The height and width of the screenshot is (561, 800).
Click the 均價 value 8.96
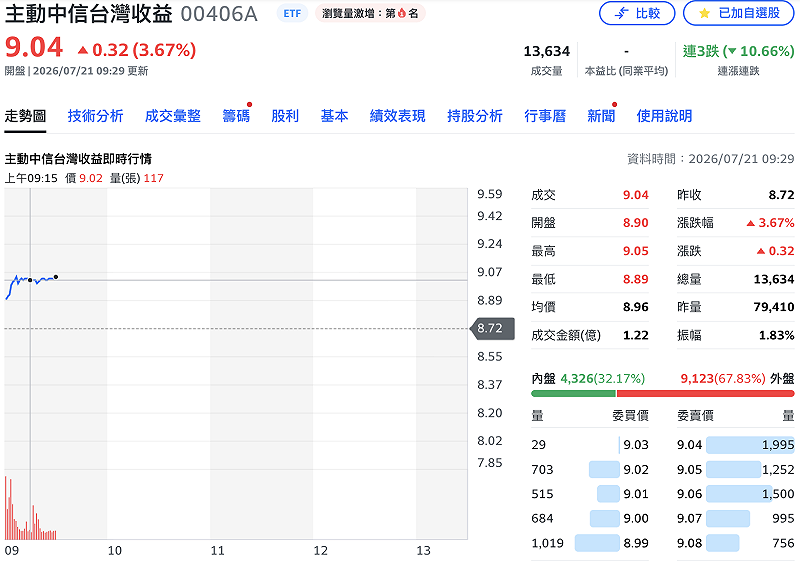635,307
